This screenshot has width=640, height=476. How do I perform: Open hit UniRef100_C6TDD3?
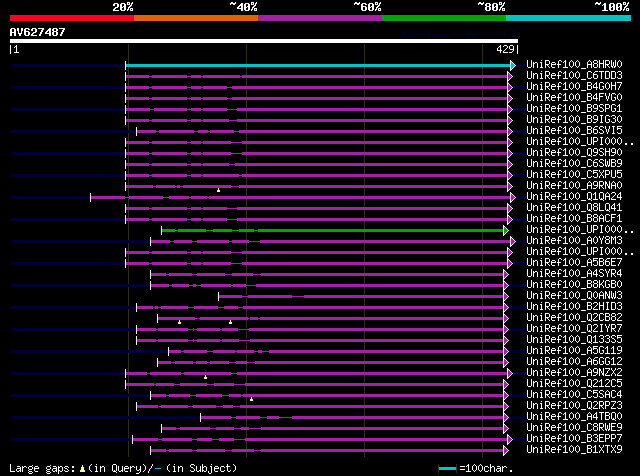[x=574, y=76]
